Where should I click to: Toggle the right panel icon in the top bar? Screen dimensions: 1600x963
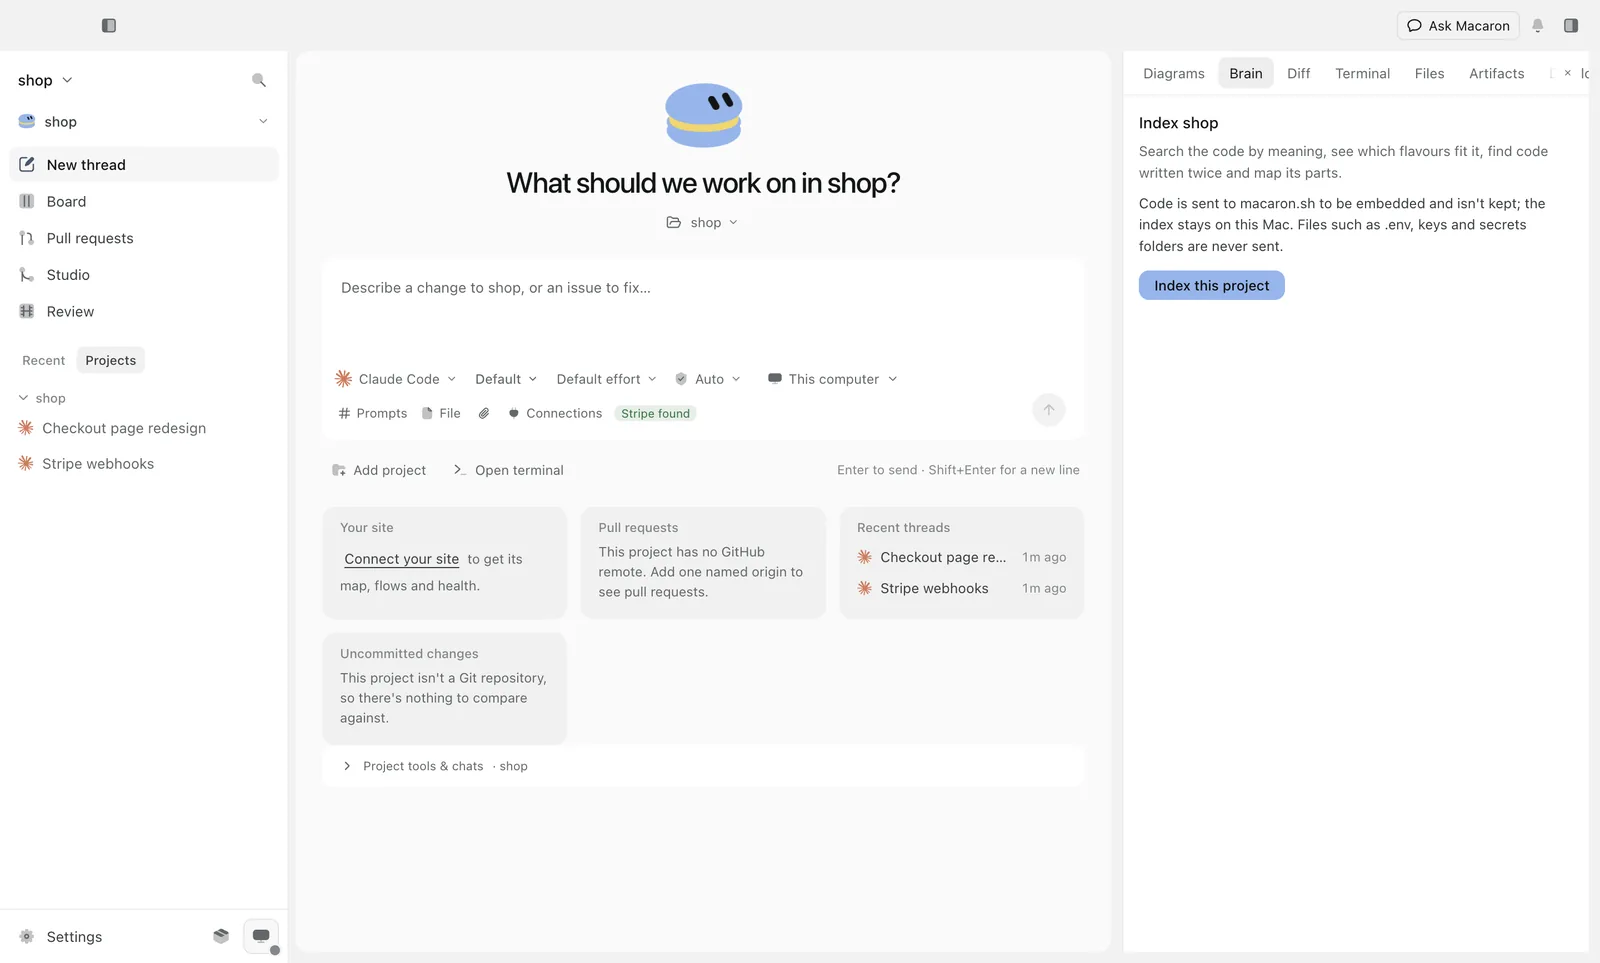[x=1571, y=25]
